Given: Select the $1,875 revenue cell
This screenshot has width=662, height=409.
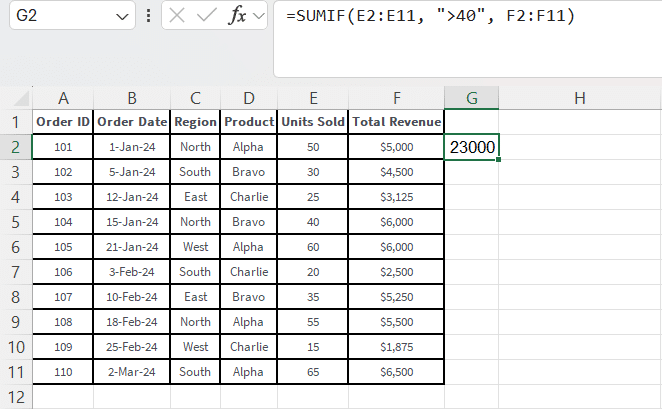Looking at the screenshot, I should (396, 347).
